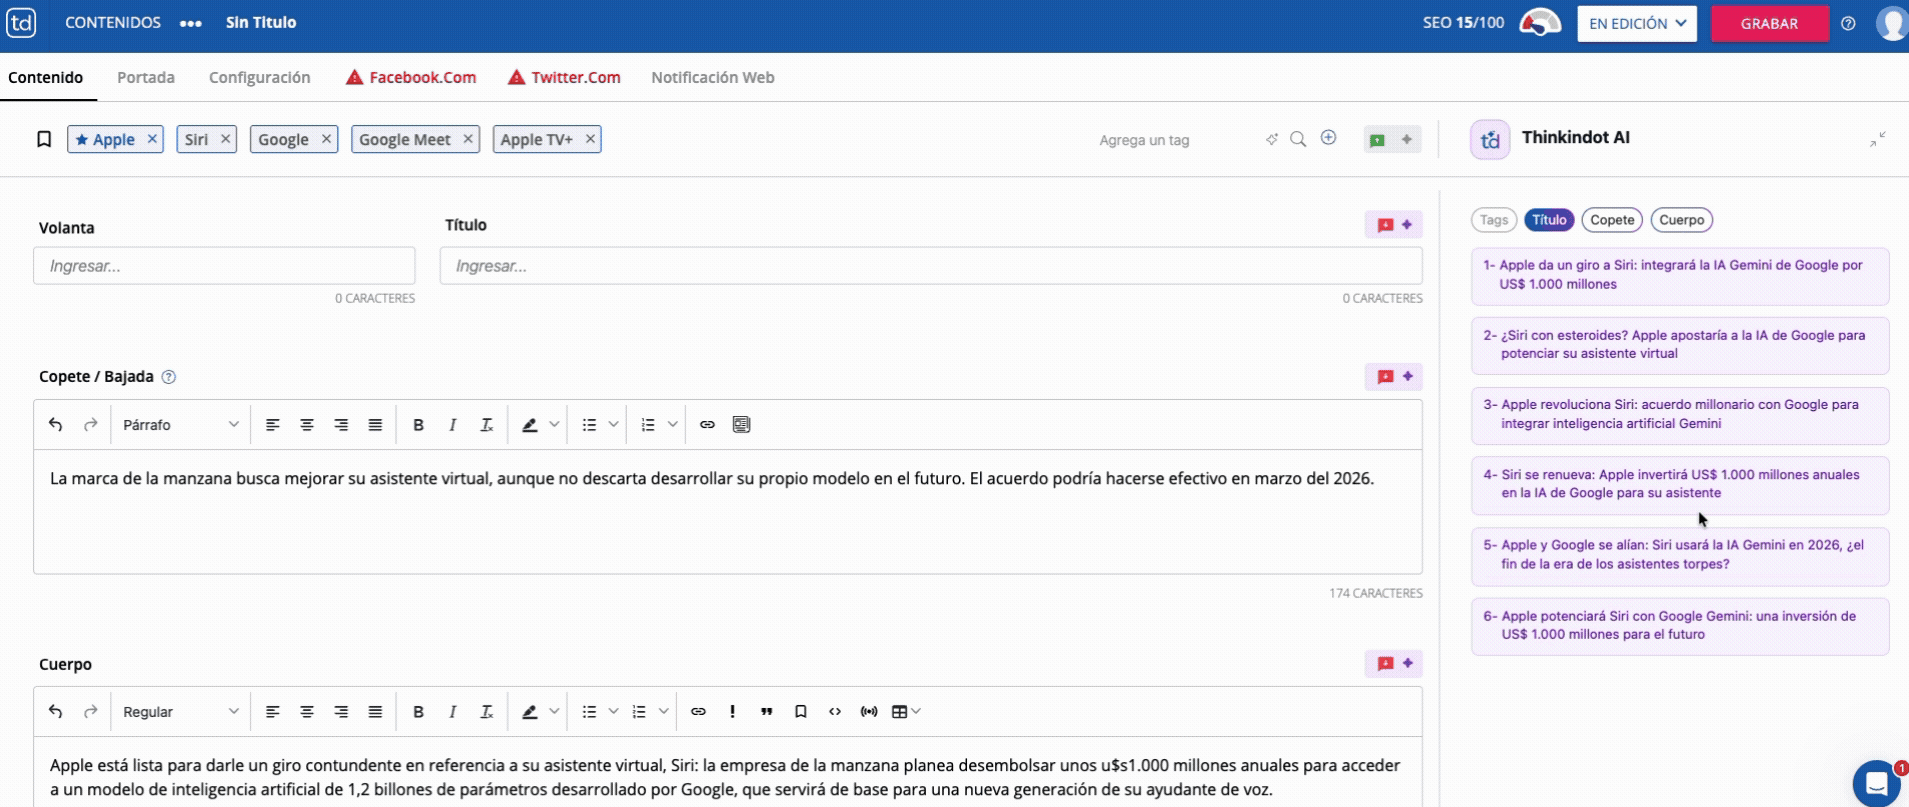The width and height of the screenshot is (1909, 807).
Task: Open the help question mark in the top bar
Action: coord(1848,23)
